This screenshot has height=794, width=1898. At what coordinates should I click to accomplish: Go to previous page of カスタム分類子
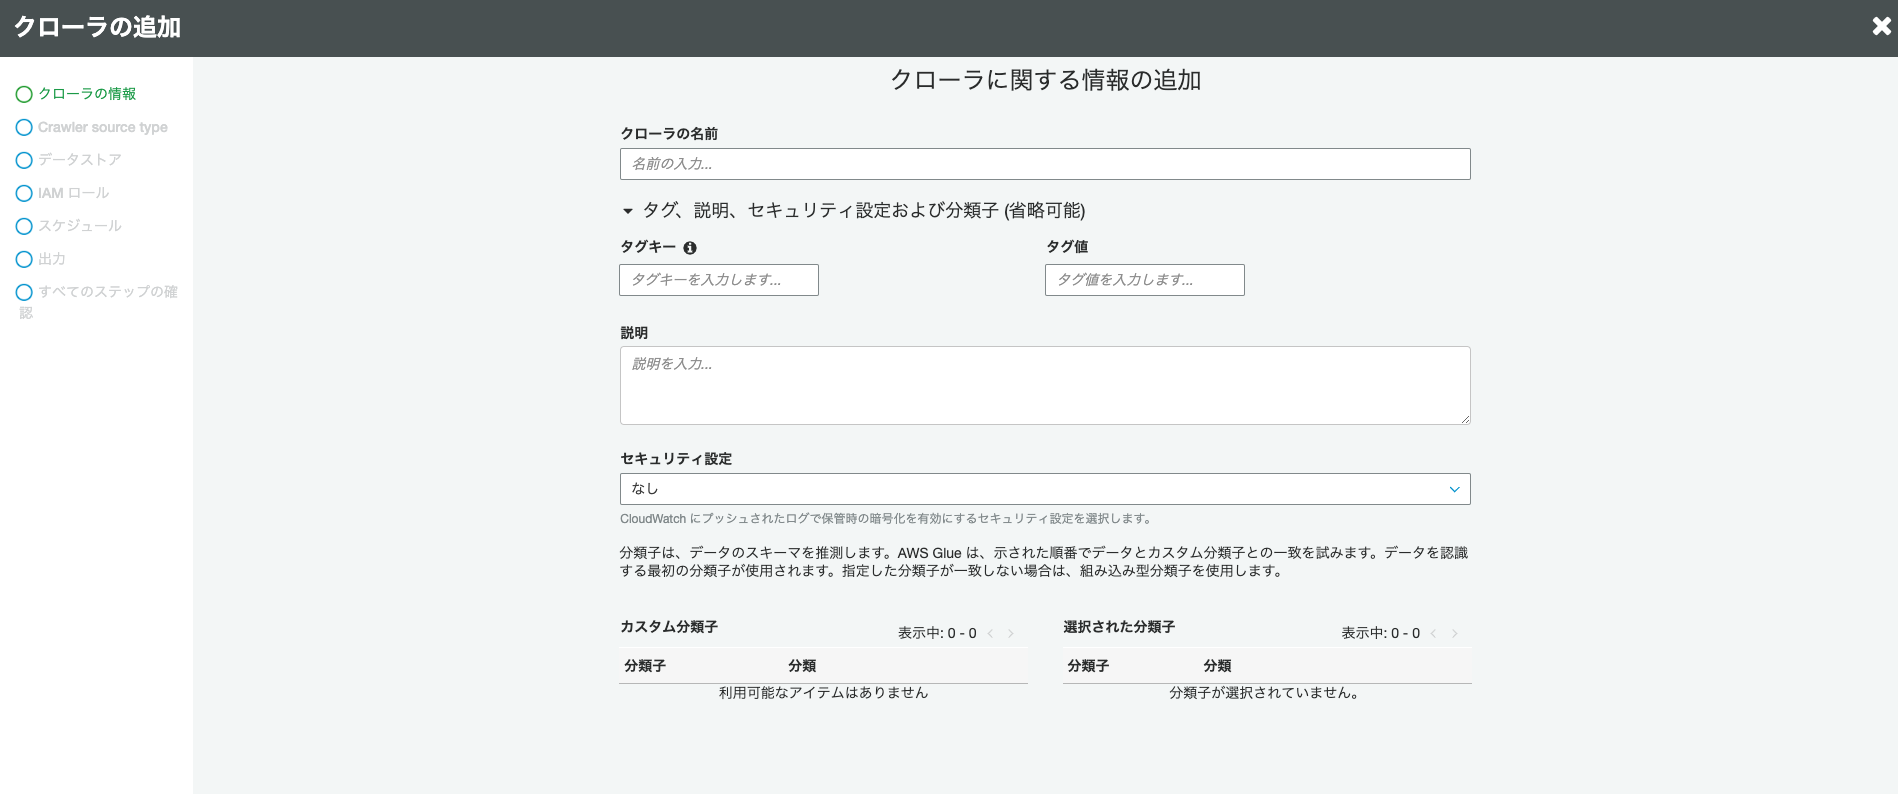pos(990,633)
